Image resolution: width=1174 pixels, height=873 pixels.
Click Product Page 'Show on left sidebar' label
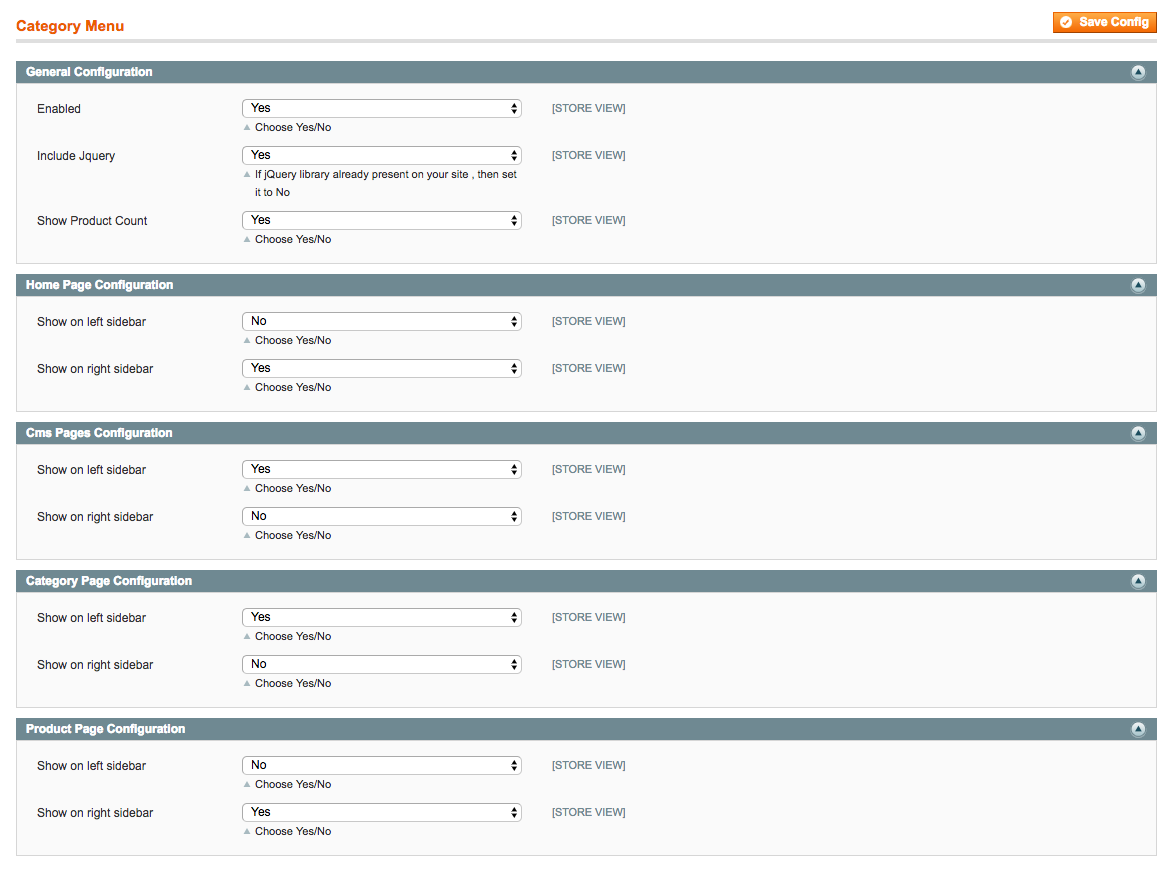click(91, 767)
